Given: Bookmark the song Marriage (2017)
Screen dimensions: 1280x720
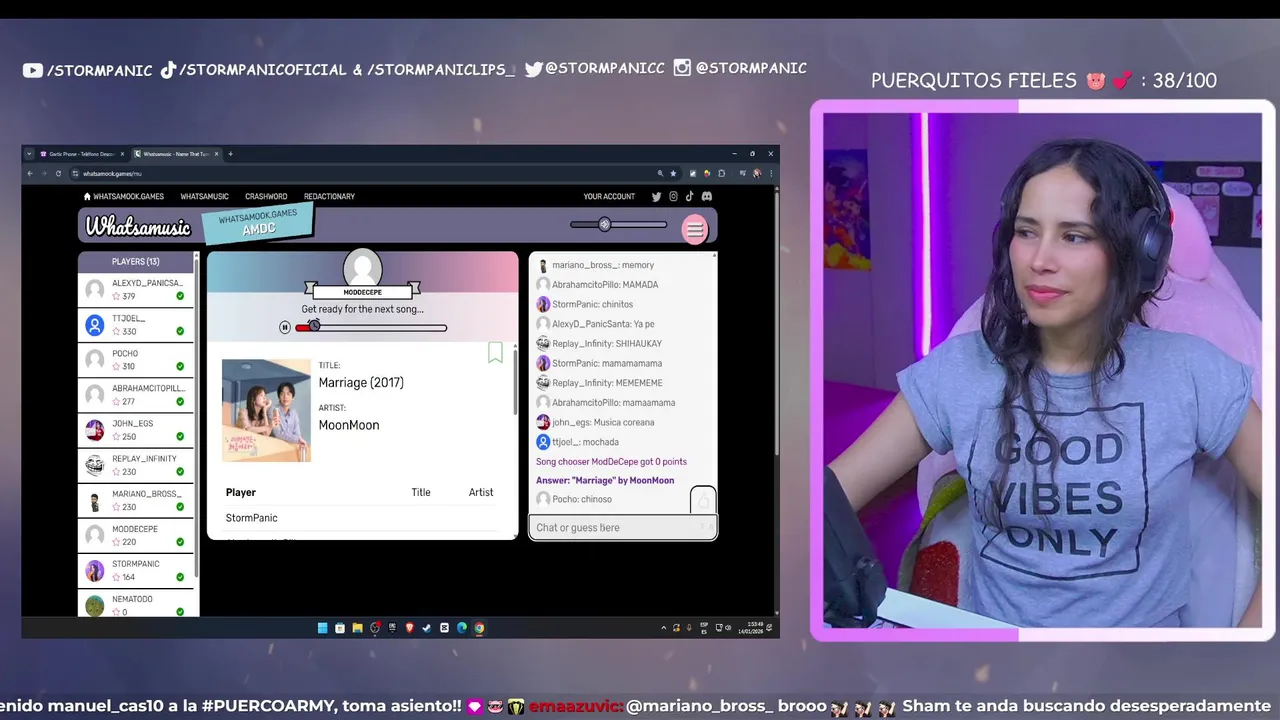Looking at the screenshot, I should tap(495, 352).
